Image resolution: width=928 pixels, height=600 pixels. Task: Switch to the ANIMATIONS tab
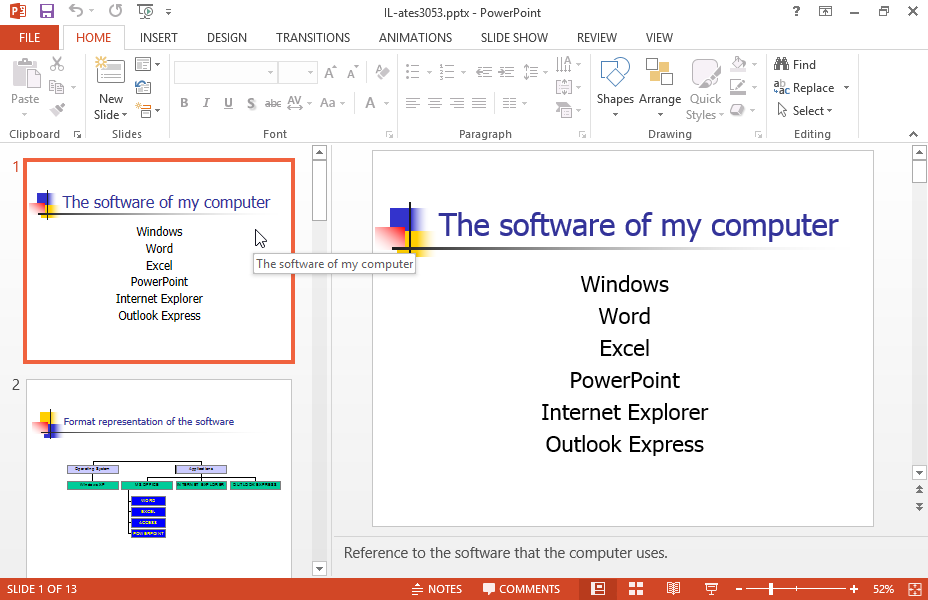(x=415, y=38)
